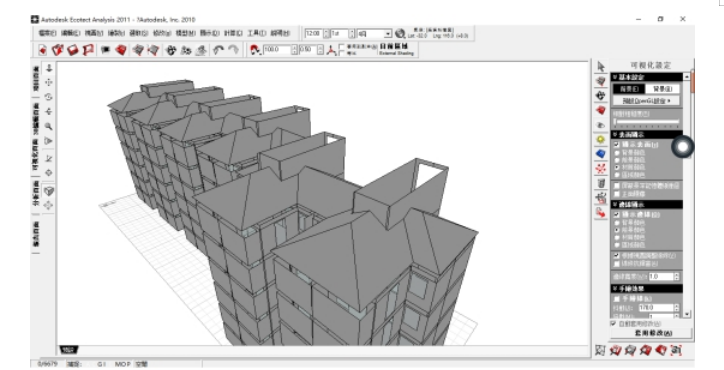Open the trash bin icon in right panel strip
724x370 pixels.
click(x=600, y=183)
